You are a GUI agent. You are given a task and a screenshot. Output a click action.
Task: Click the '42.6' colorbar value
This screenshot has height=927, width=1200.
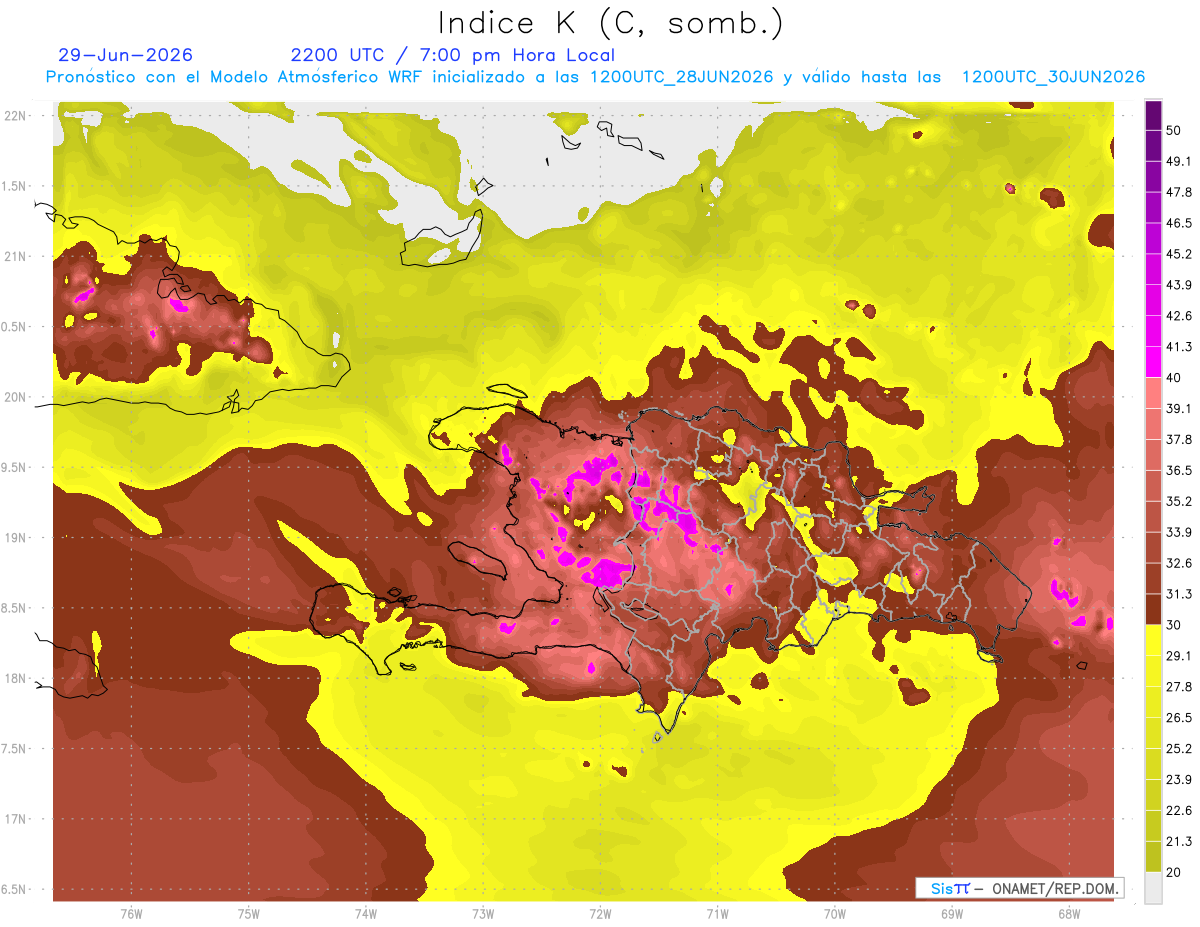pos(1179,316)
